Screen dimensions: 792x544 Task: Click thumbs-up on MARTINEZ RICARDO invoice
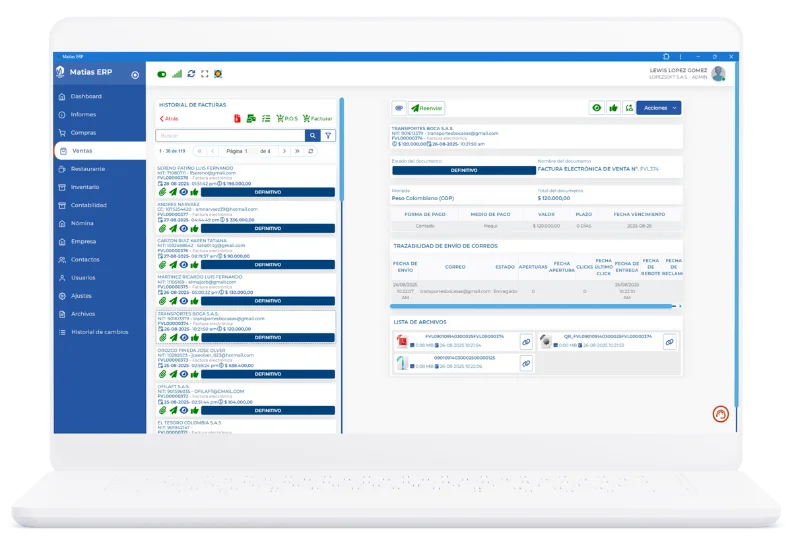[x=194, y=301]
